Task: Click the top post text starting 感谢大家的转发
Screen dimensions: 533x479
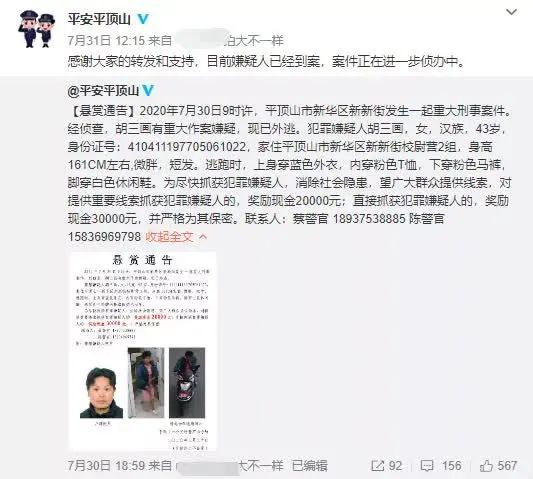Action: (266, 62)
